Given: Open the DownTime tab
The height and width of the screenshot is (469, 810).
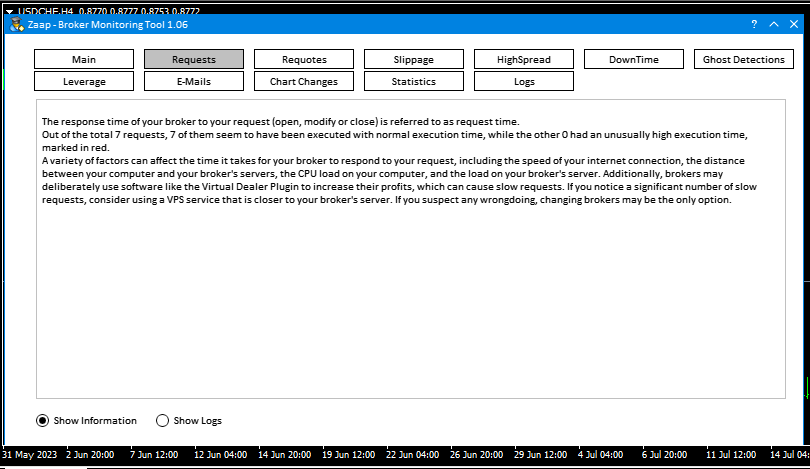Looking at the screenshot, I should click(x=634, y=59).
